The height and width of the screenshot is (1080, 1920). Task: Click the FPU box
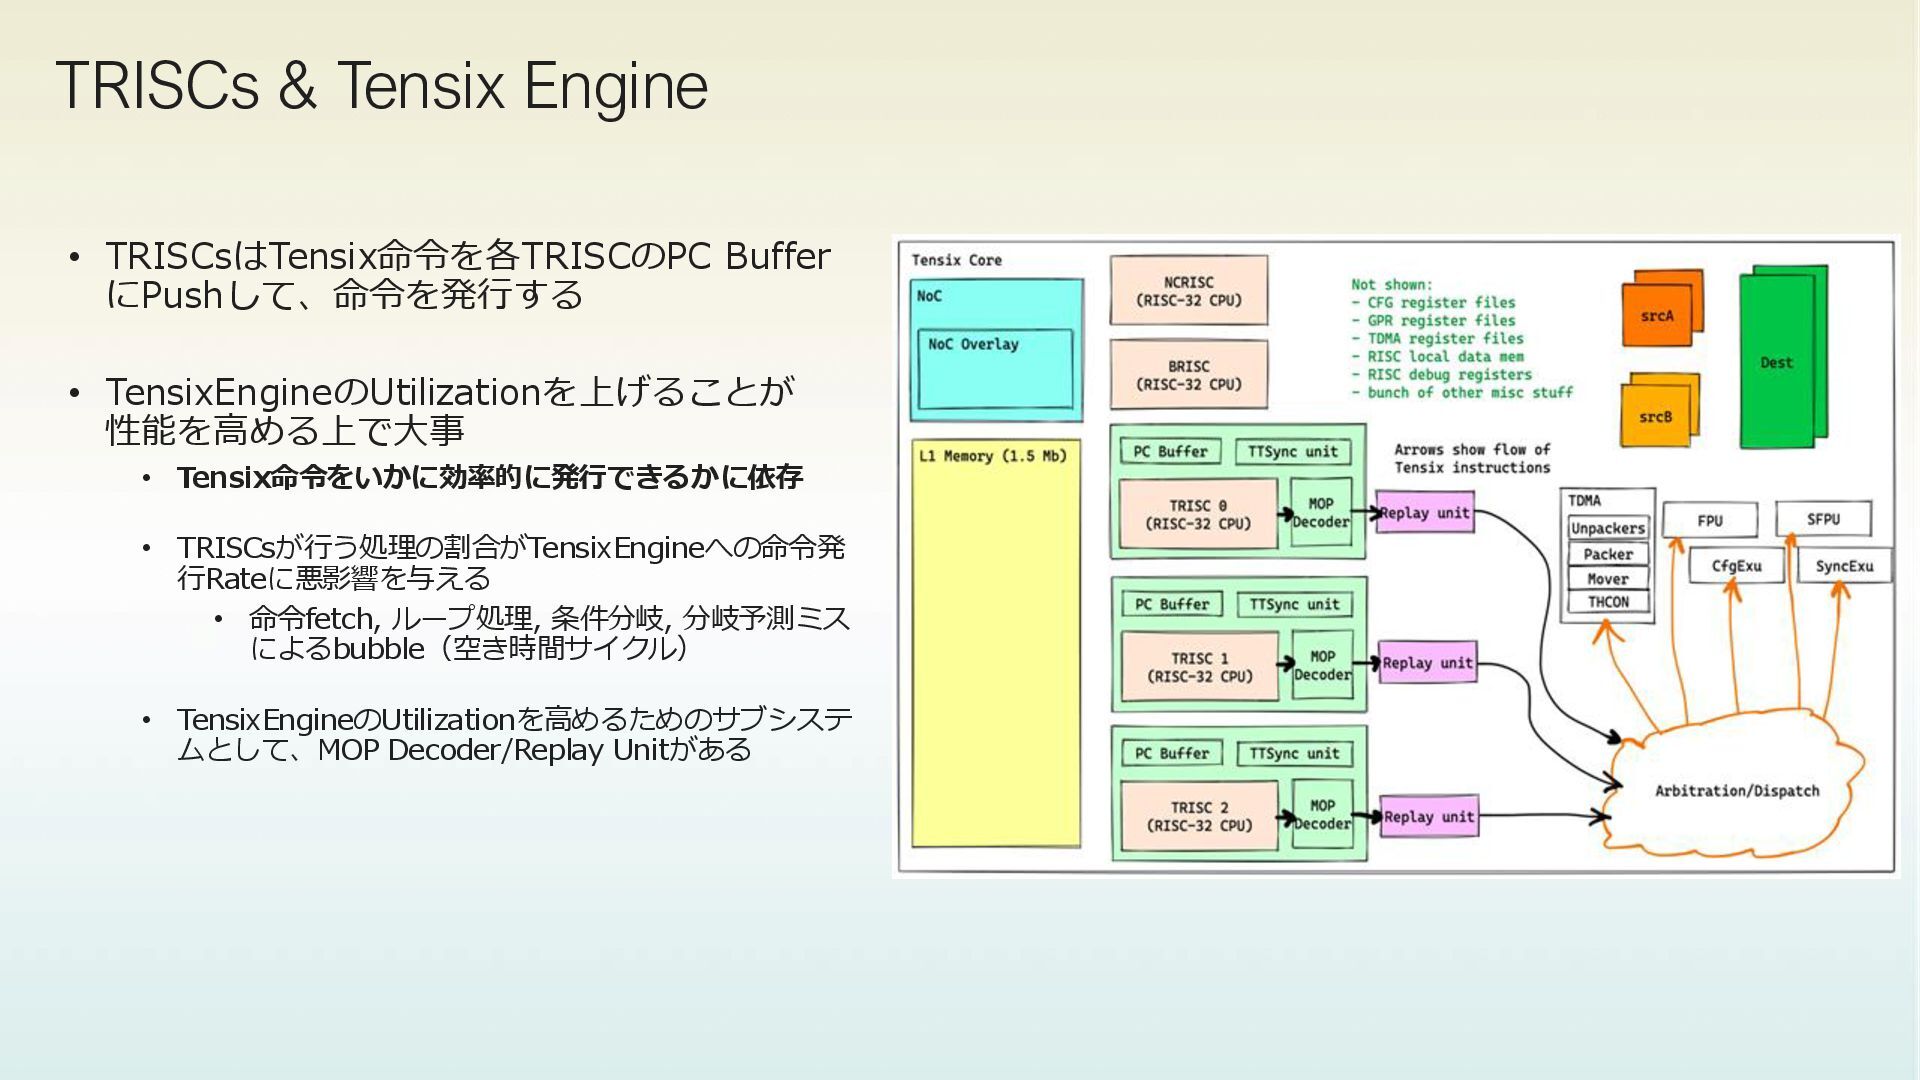pyautogui.click(x=1709, y=521)
